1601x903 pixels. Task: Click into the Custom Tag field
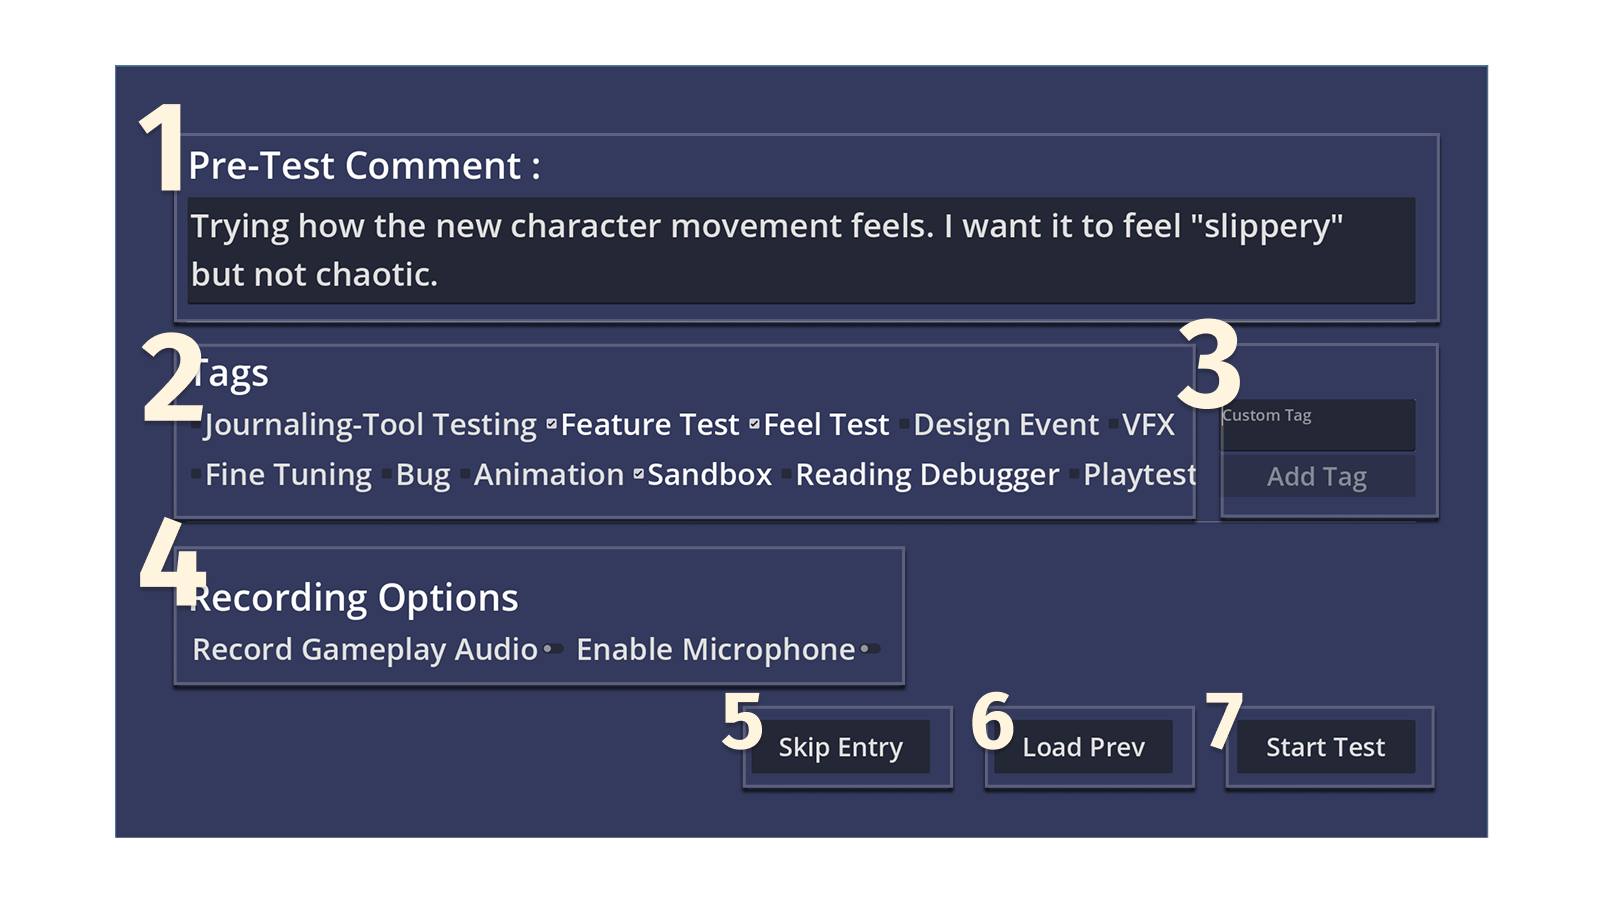(x=1317, y=426)
